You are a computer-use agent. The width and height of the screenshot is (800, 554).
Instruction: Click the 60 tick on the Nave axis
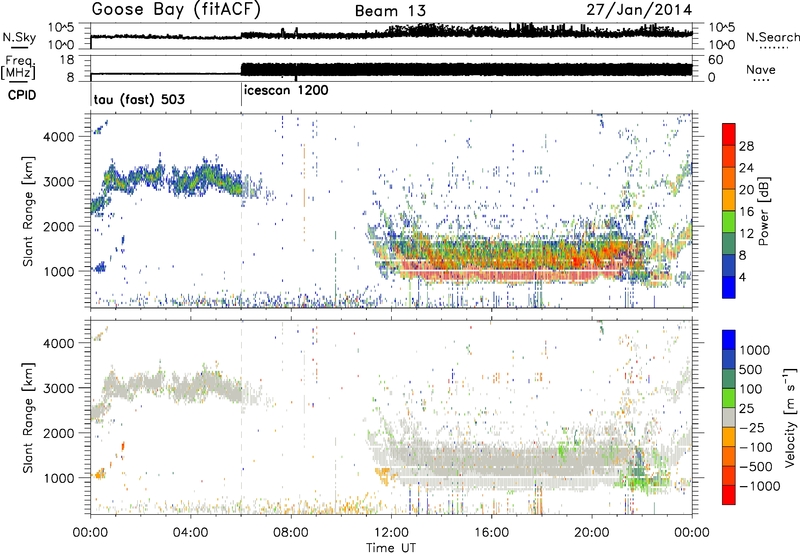tap(716, 60)
